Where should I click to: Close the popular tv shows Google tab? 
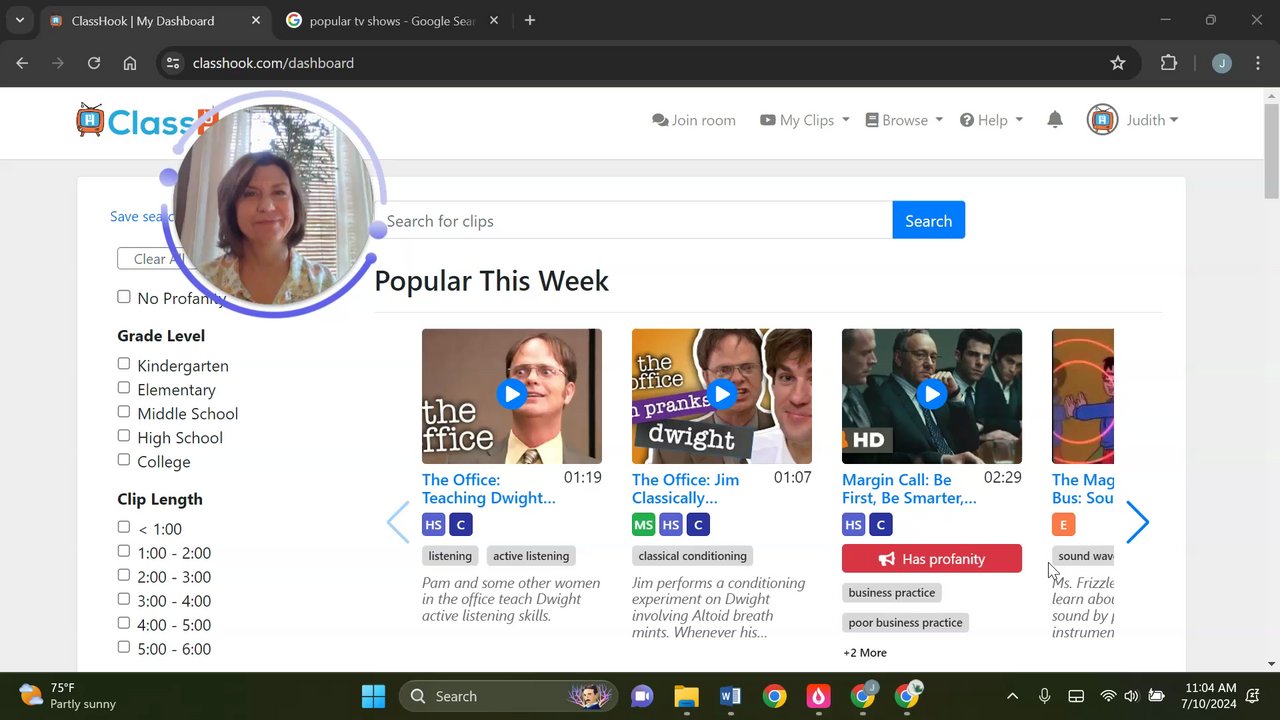[493, 20]
